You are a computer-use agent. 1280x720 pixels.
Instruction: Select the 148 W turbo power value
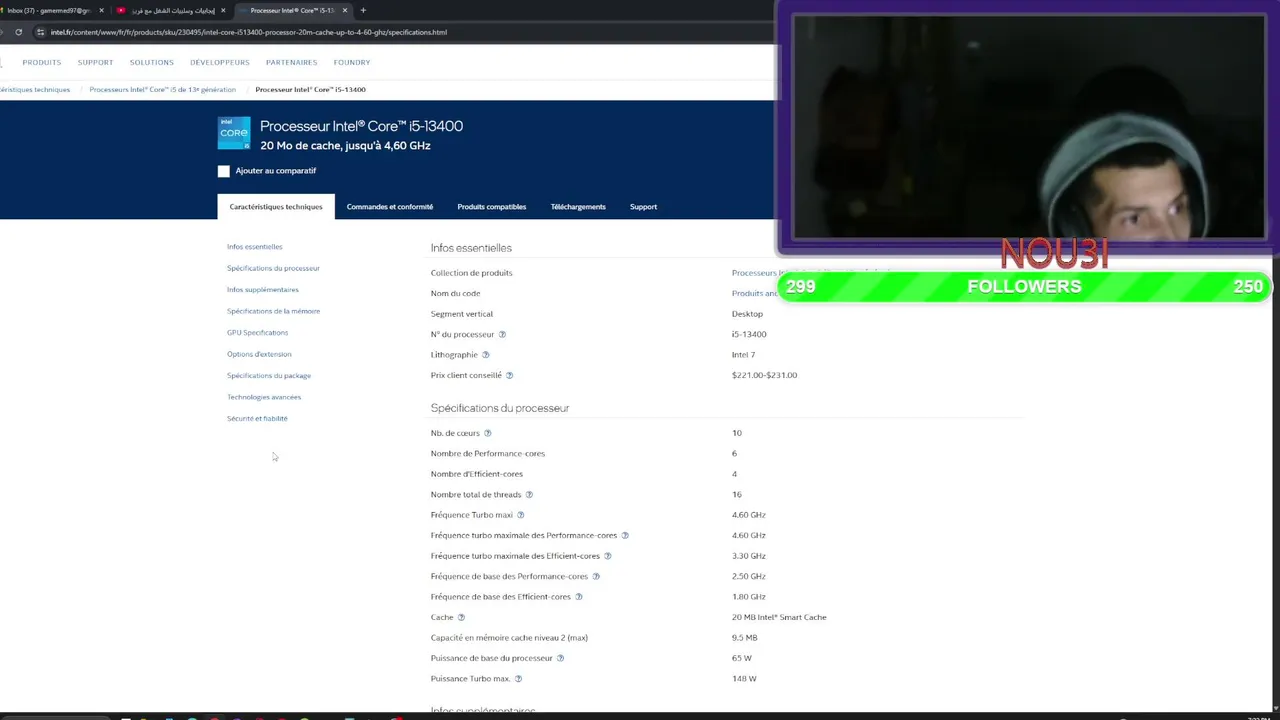(744, 679)
